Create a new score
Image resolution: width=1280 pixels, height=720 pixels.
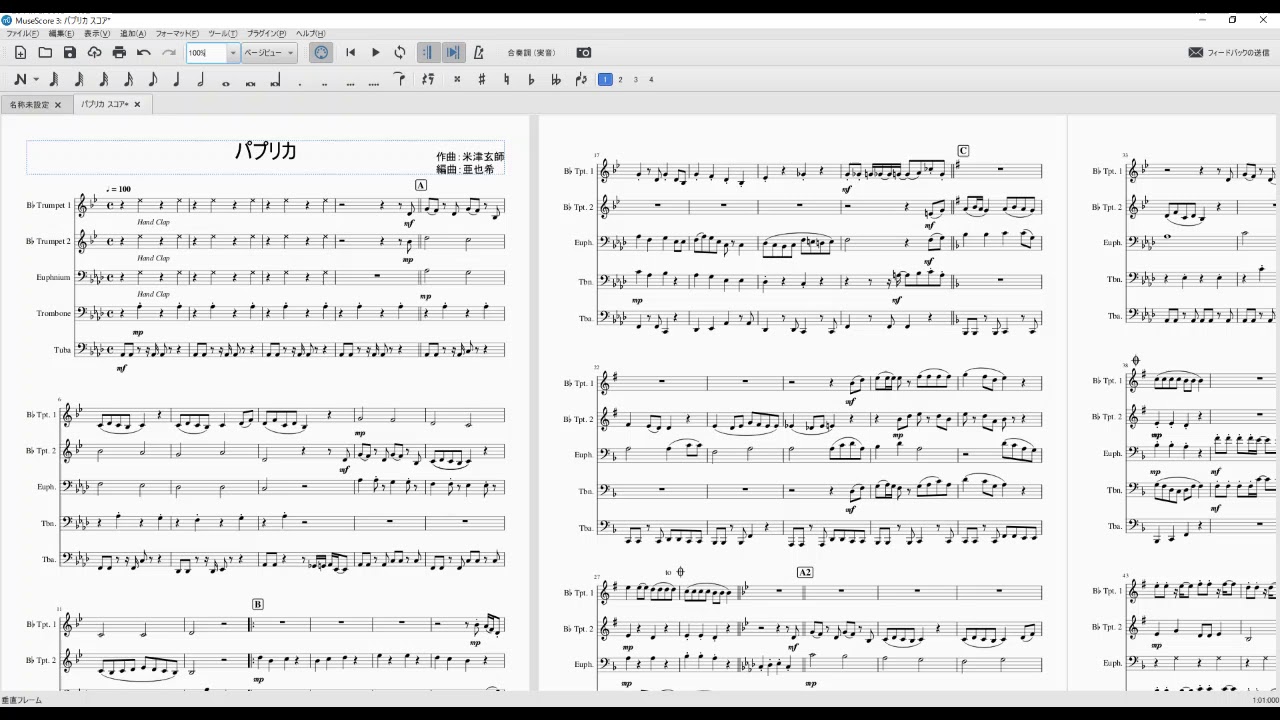20,53
